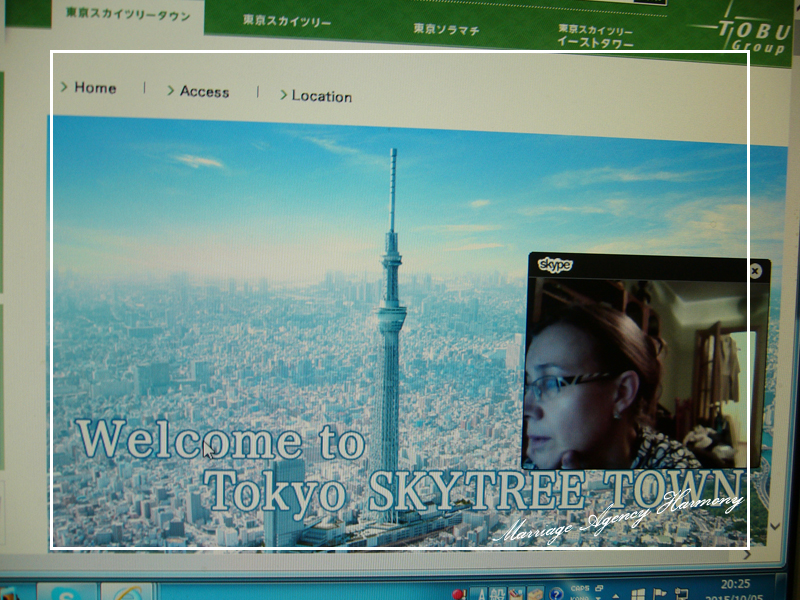
Task: Open the Action Center flag icon
Action: click(659, 594)
